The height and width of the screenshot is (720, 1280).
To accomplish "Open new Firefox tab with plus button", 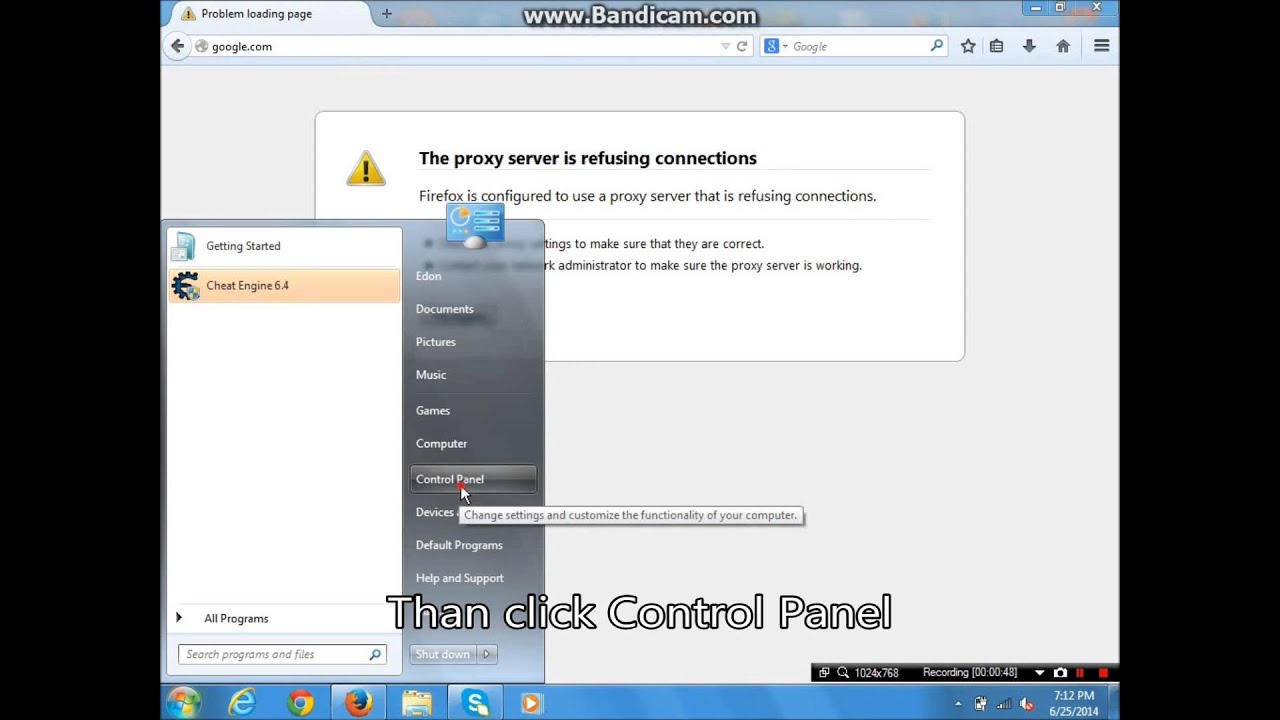I will 387,14.
